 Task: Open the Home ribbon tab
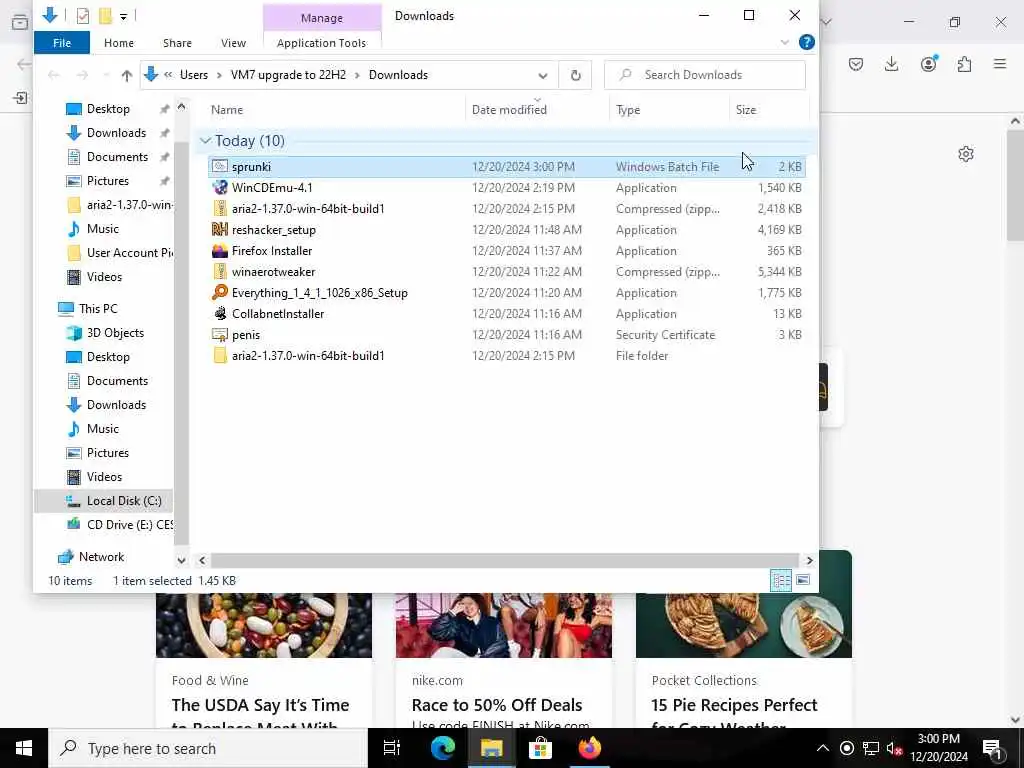tap(119, 42)
